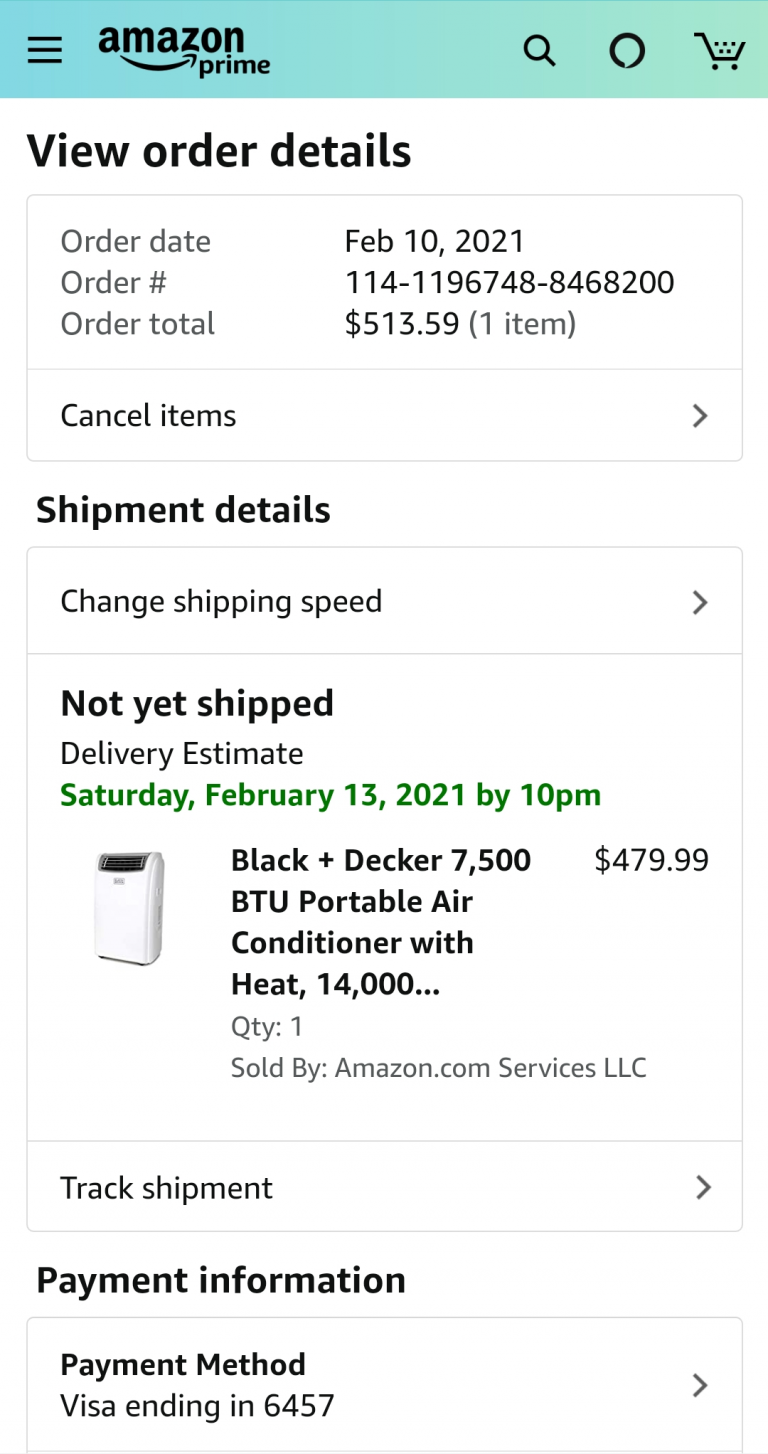Tap the Track shipment chevron arrow

(x=703, y=1187)
